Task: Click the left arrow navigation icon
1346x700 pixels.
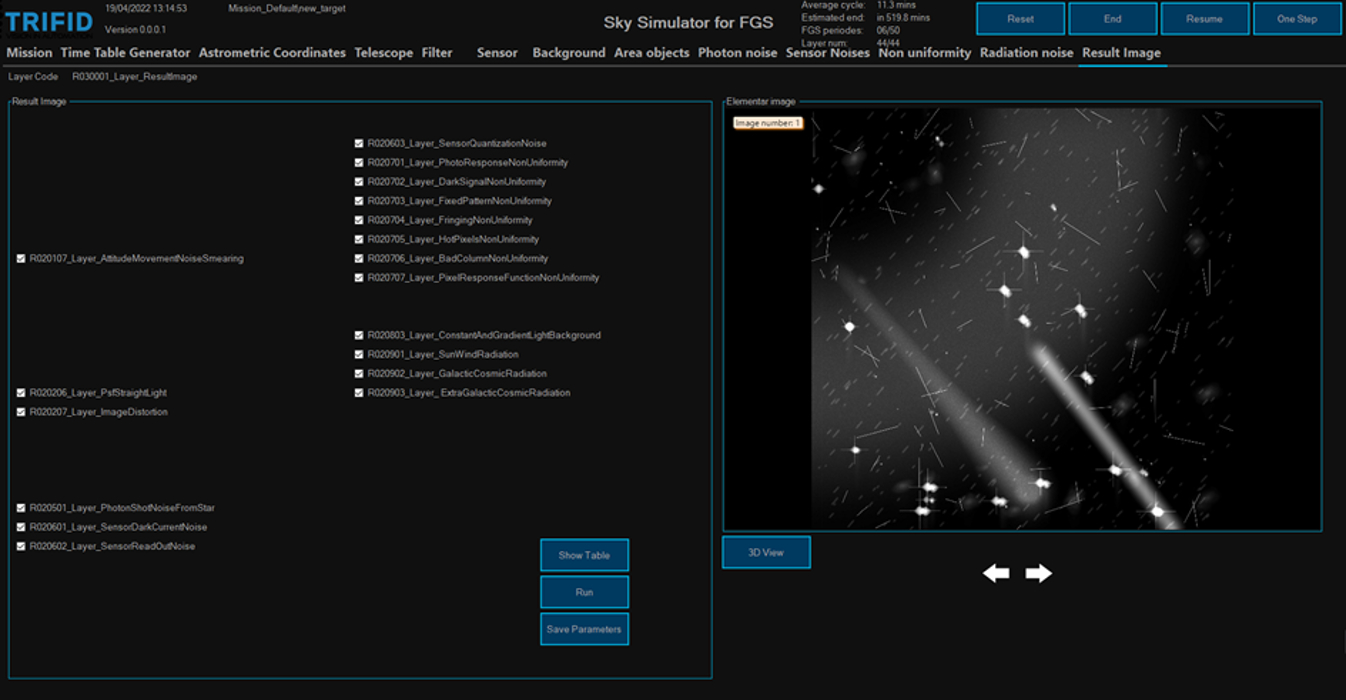Action: pyautogui.click(x=996, y=573)
